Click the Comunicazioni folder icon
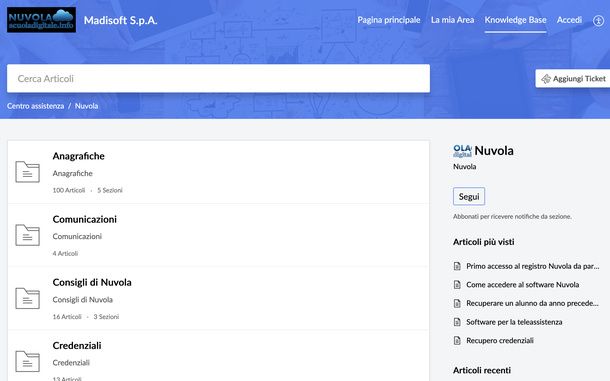This screenshot has width=610, height=381. click(x=27, y=235)
